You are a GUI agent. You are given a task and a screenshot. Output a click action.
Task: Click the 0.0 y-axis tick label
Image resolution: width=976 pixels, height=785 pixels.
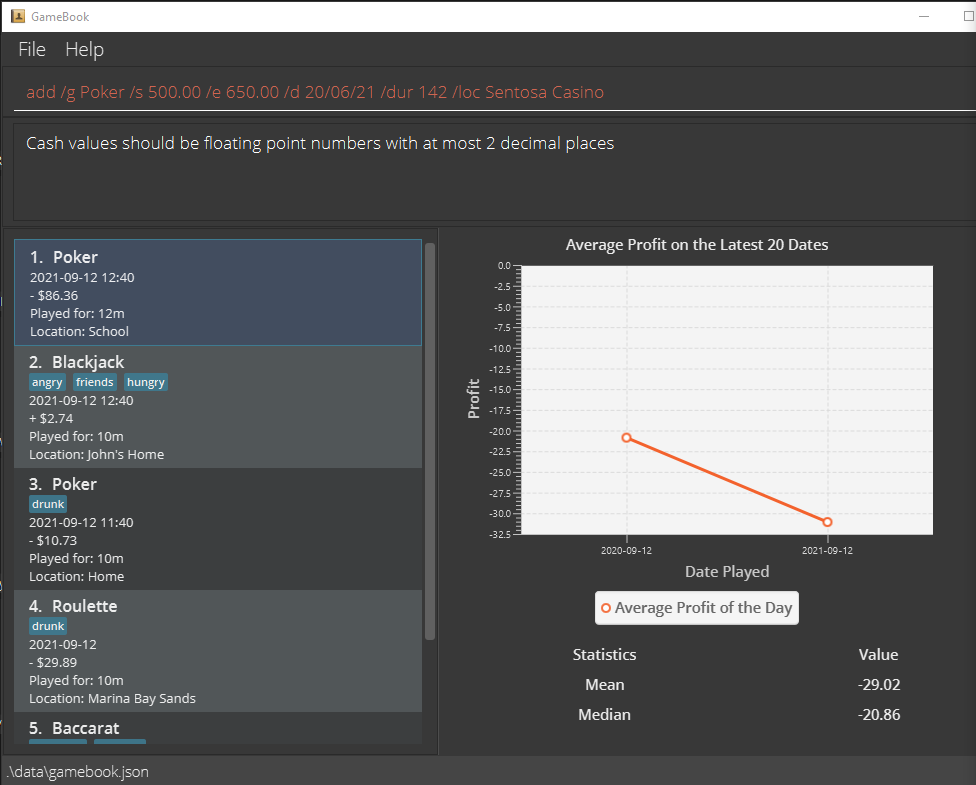coord(504,266)
